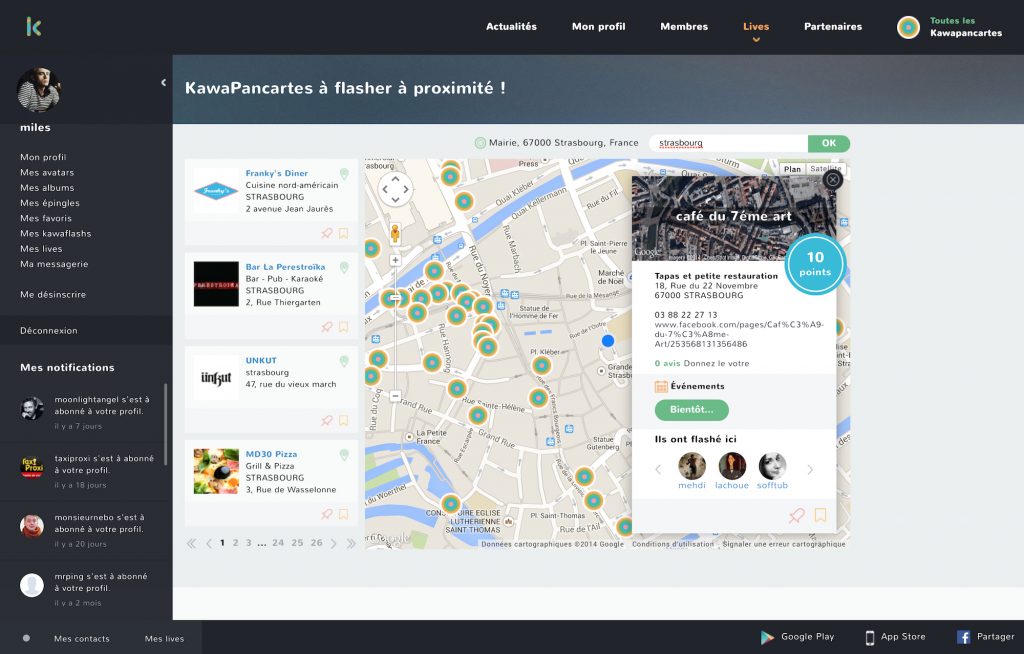The width and height of the screenshot is (1024, 654).
Task: Pin Bar La Perestroïka with pushpin icon
Action: click(x=327, y=327)
